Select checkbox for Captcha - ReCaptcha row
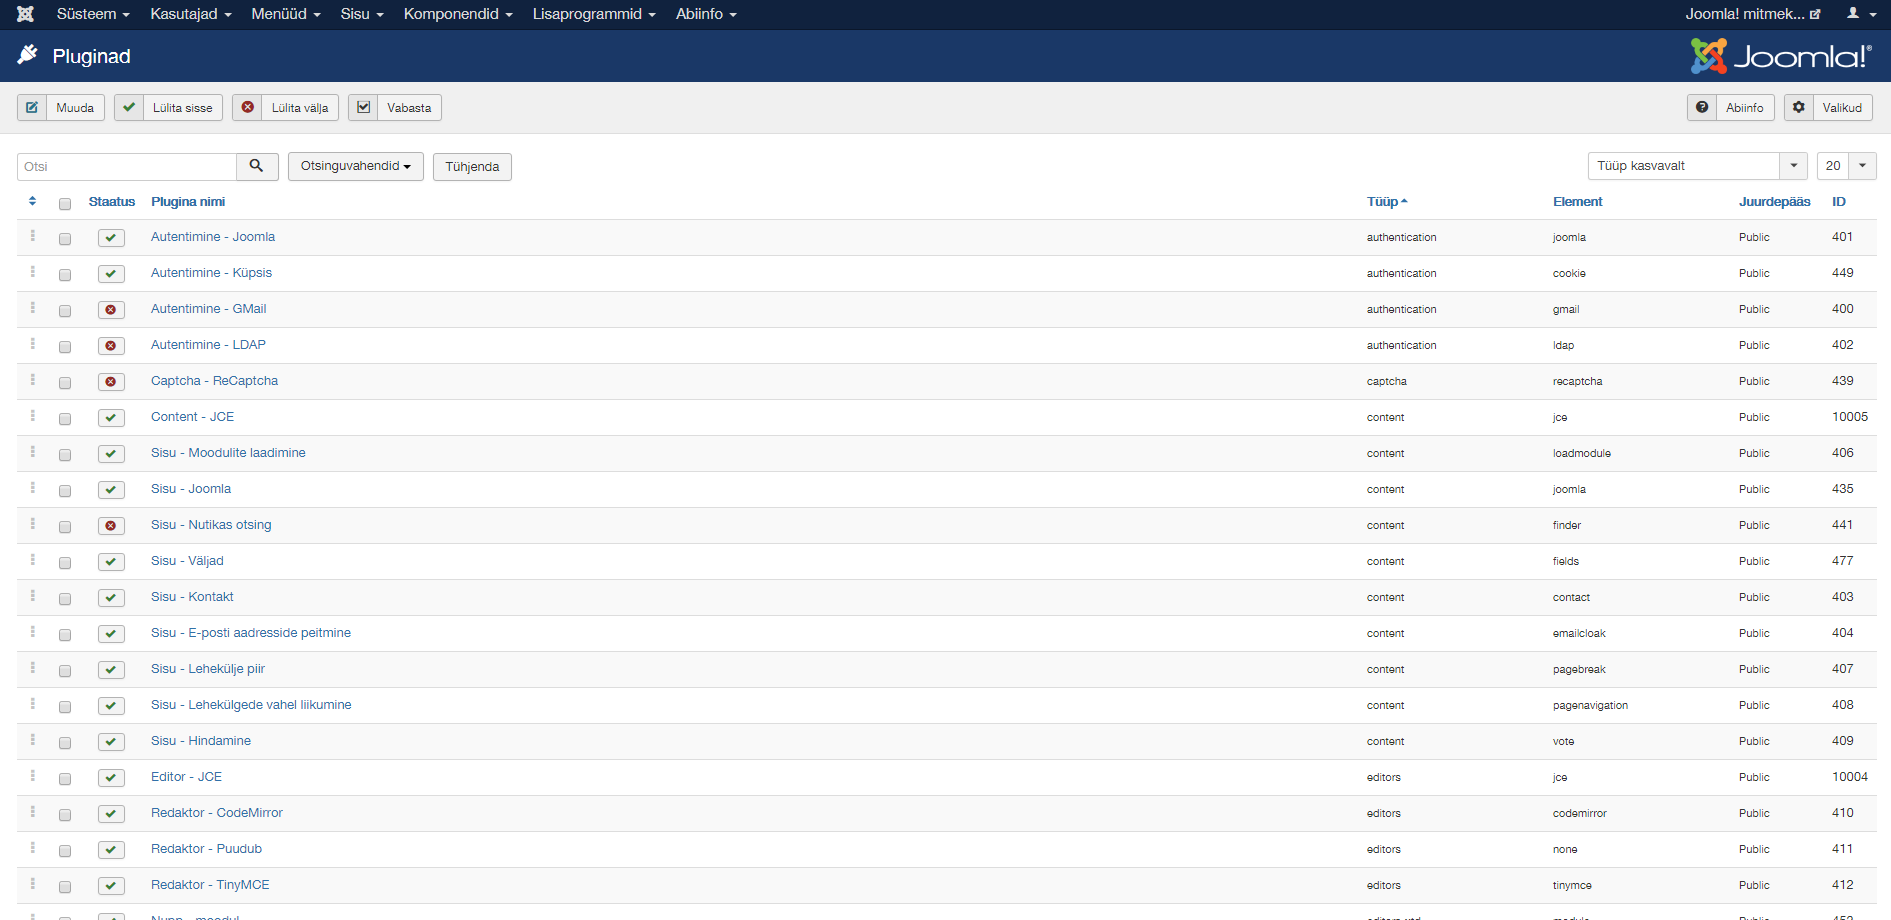This screenshot has width=1891, height=920. 65,383
